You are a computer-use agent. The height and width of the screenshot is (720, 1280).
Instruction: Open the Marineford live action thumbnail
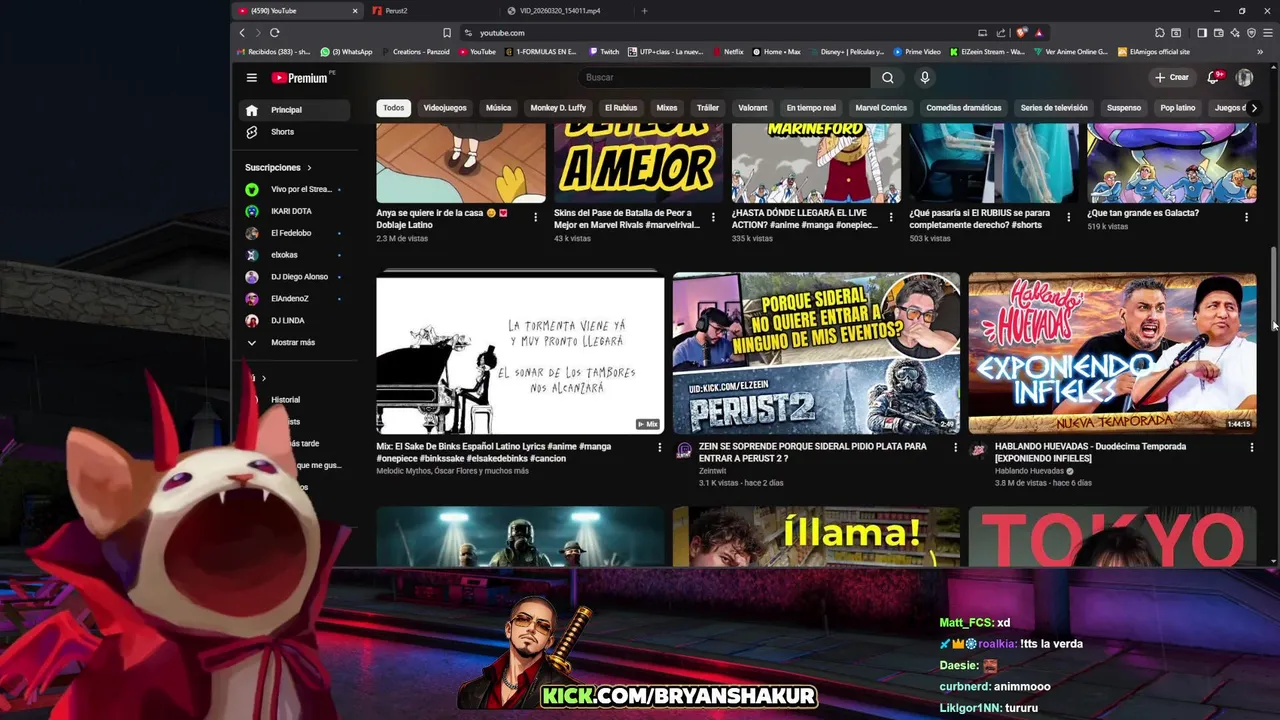click(816, 163)
